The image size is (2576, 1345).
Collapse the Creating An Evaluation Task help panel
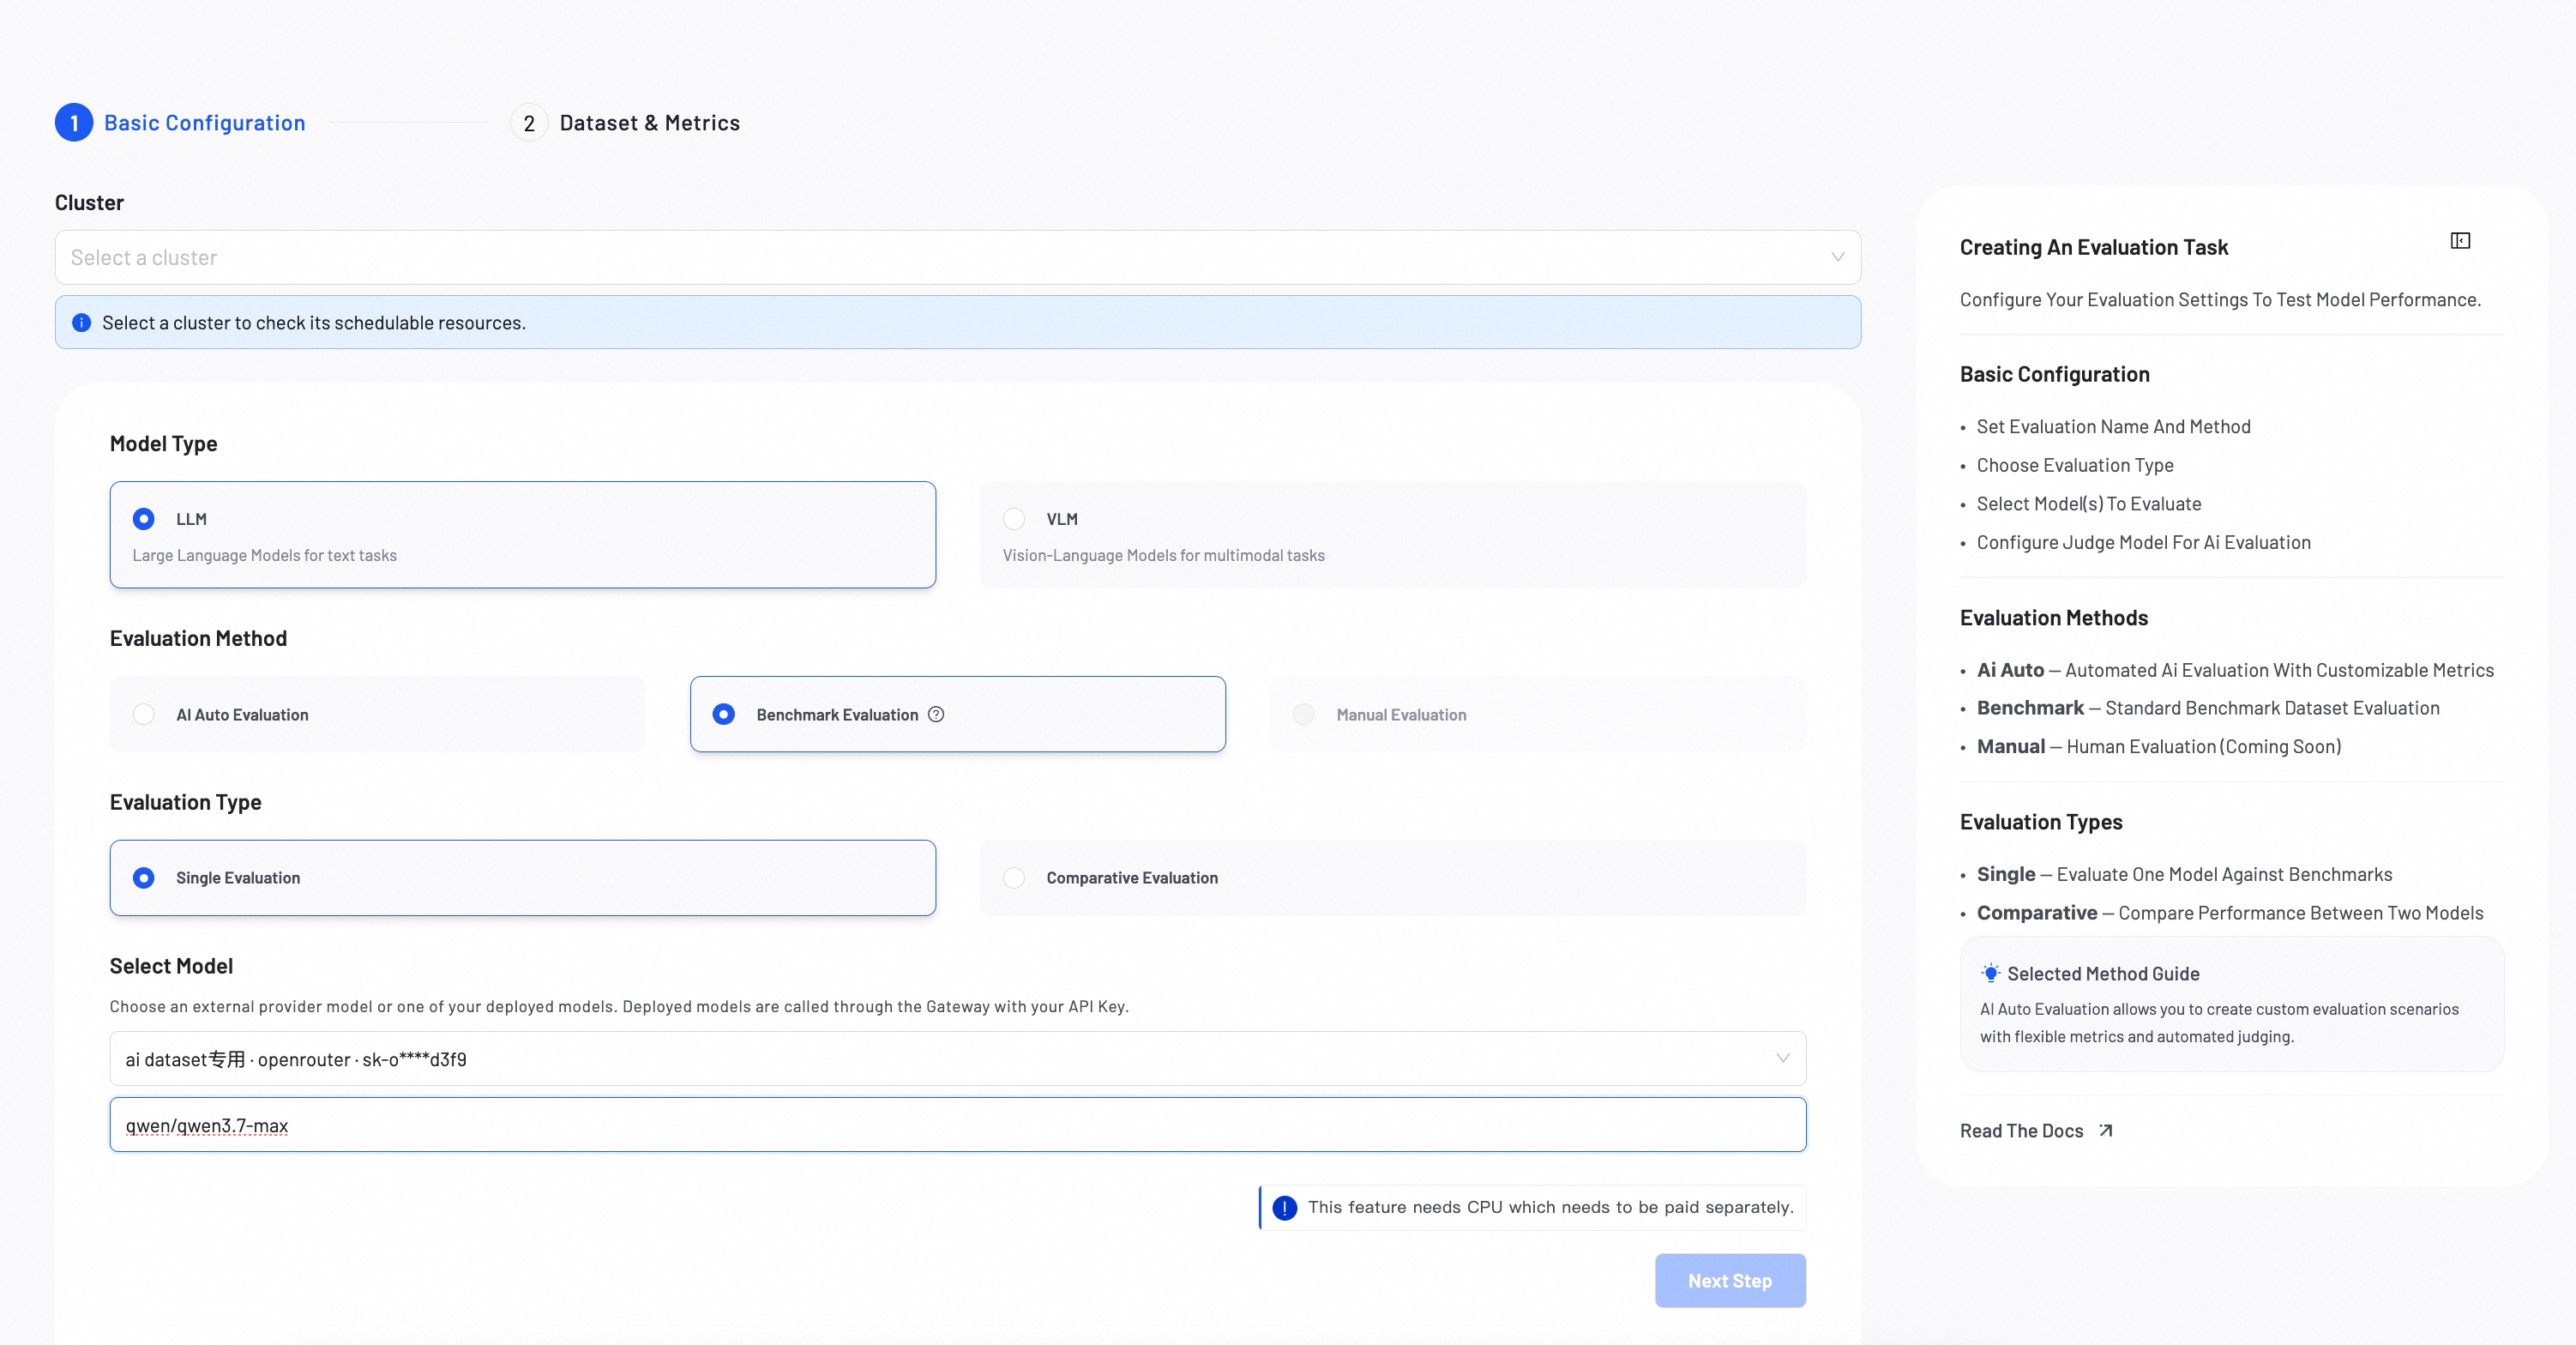click(2460, 241)
